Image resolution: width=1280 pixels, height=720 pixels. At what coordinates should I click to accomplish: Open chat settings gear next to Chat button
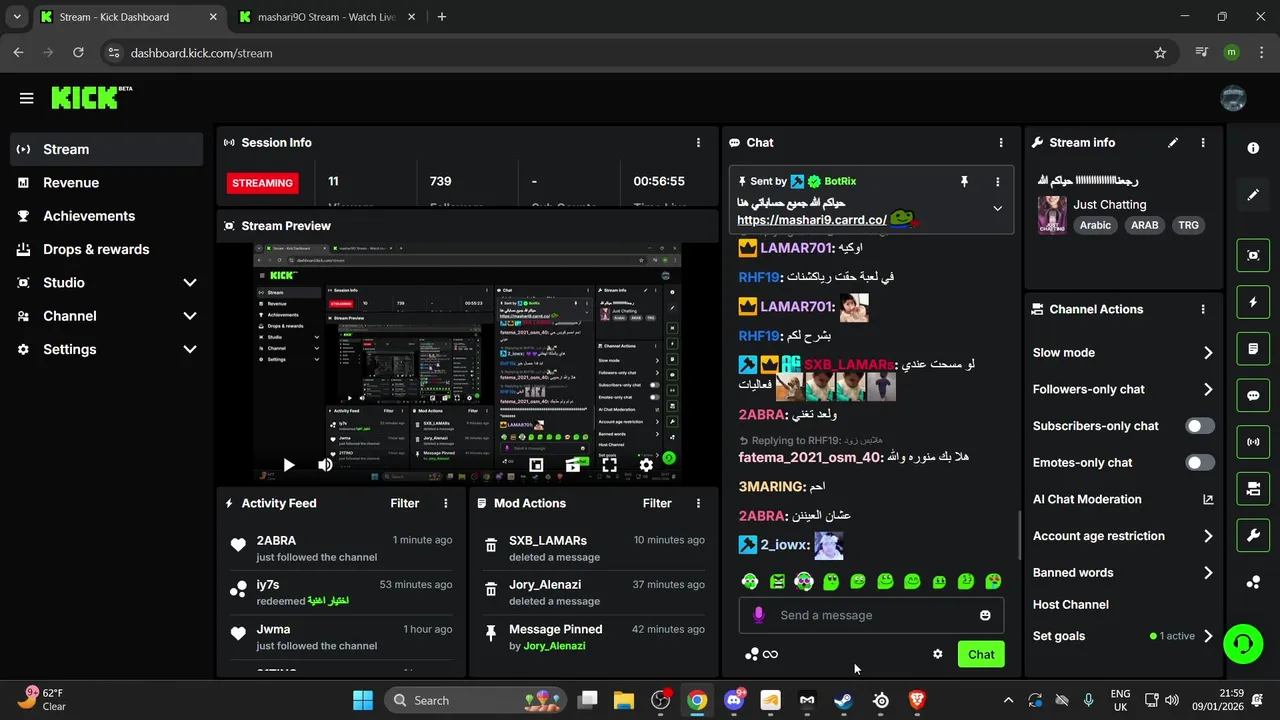pyautogui.click(x=937, y=654)
